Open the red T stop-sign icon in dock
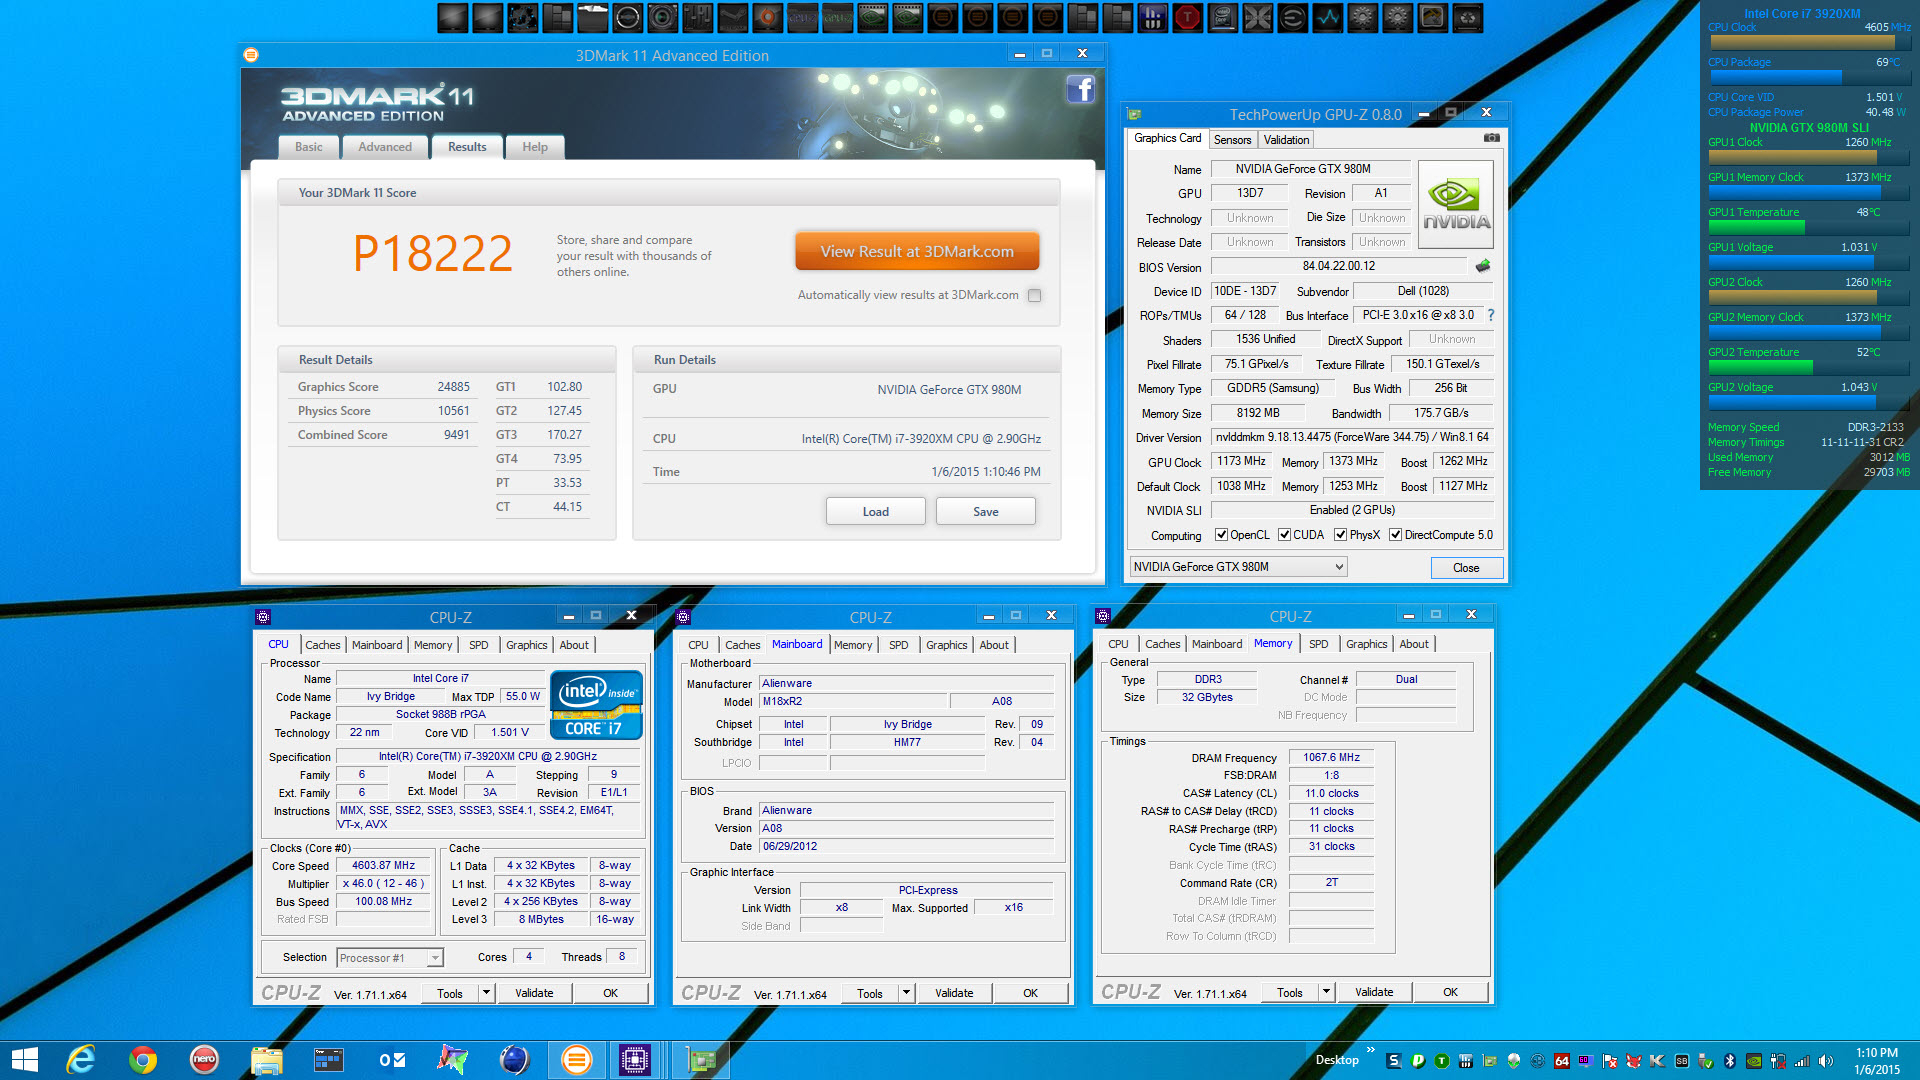 (1187, 17)
